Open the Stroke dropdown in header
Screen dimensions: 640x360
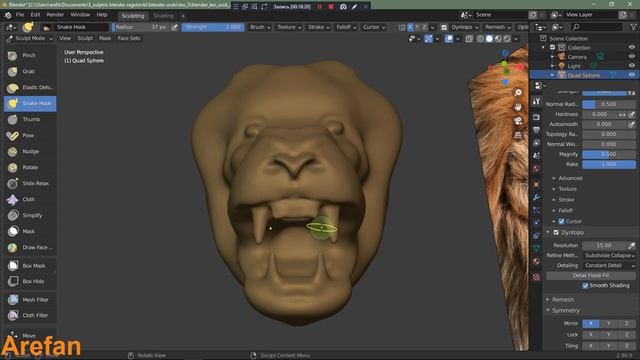tap(319, 27)
